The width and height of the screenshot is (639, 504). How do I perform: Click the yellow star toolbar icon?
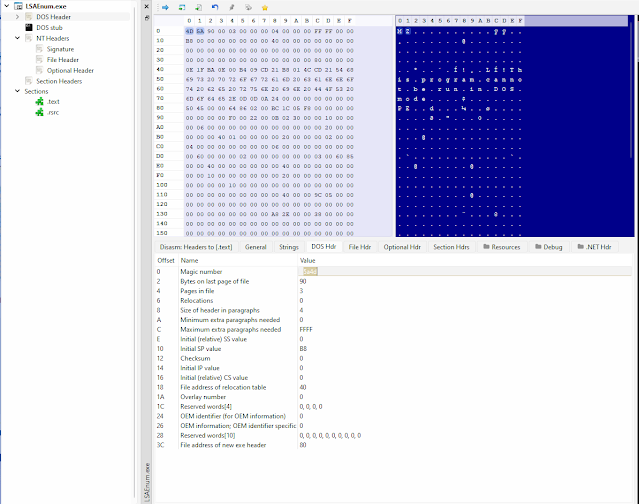pyautogui.click(x=264, y=7)
